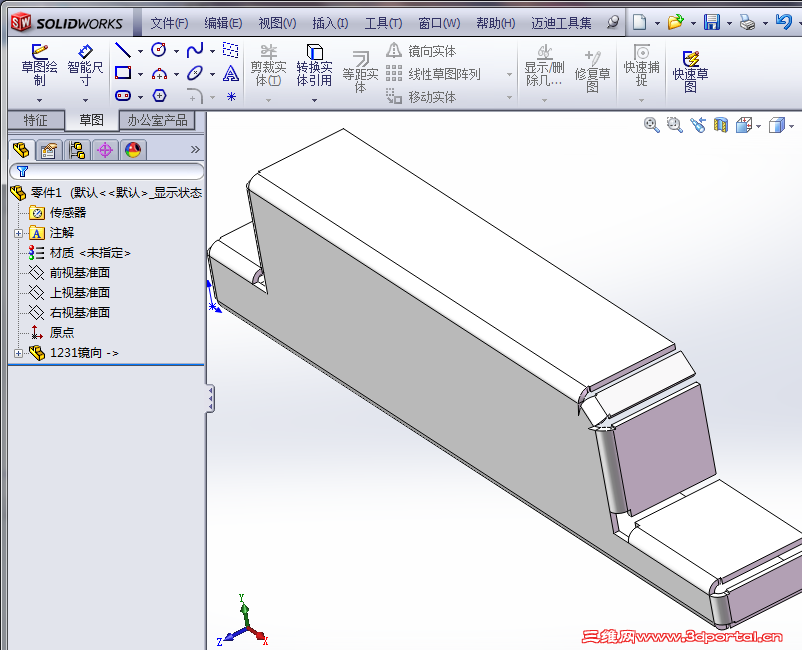Screen dimensions: 802x650
Task: Select the Arc sketch tool
Action: tap(160, 74)
